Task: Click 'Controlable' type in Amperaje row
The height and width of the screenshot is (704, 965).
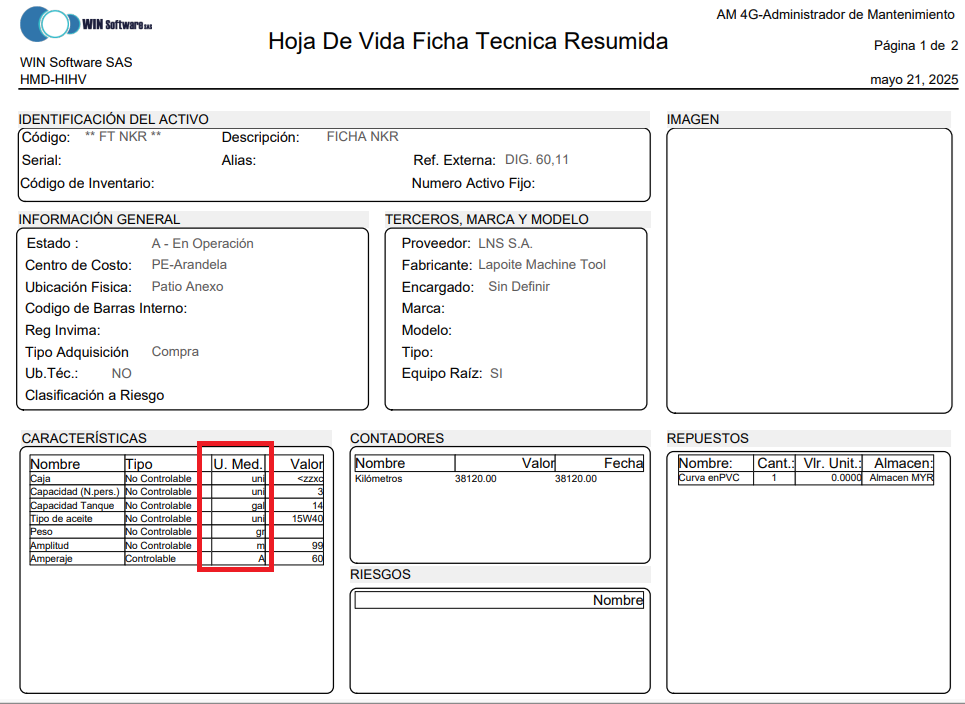Action: (150, 559)
